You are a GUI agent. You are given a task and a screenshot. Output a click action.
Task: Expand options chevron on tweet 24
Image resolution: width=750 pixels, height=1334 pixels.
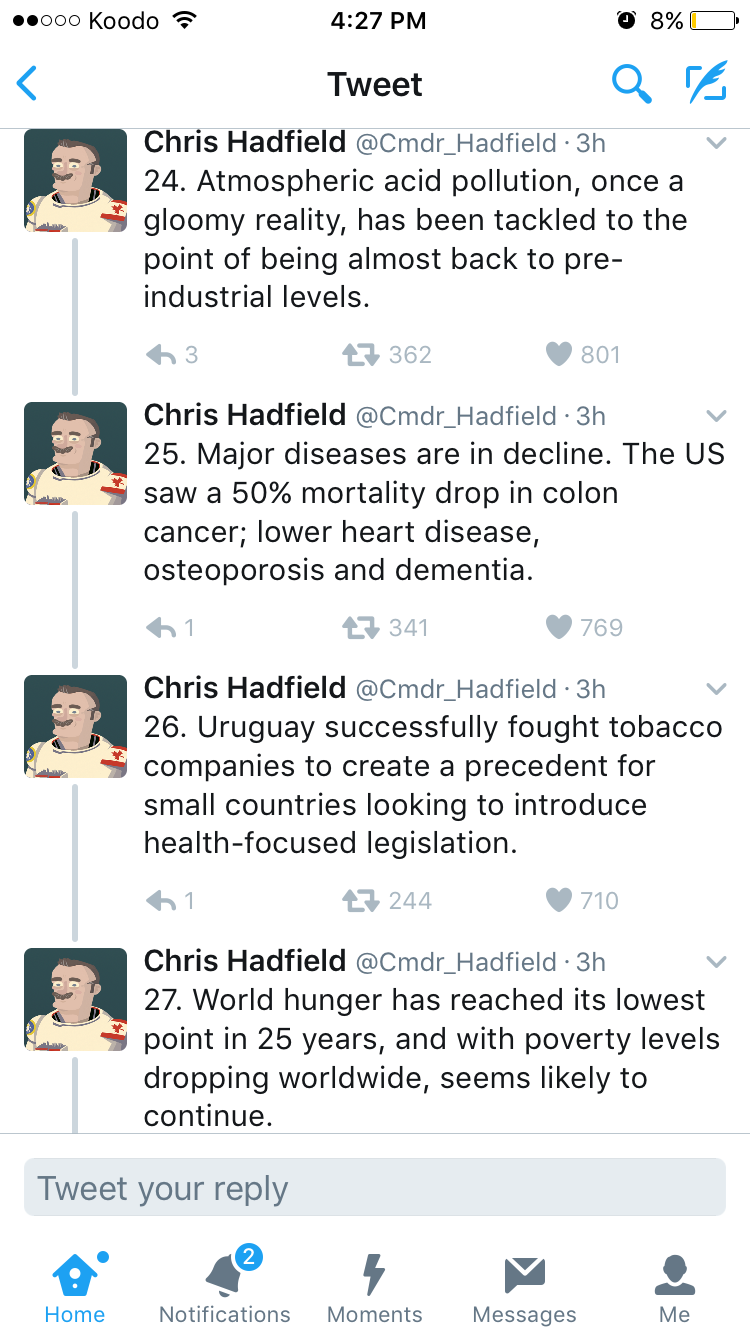[716, 144]
